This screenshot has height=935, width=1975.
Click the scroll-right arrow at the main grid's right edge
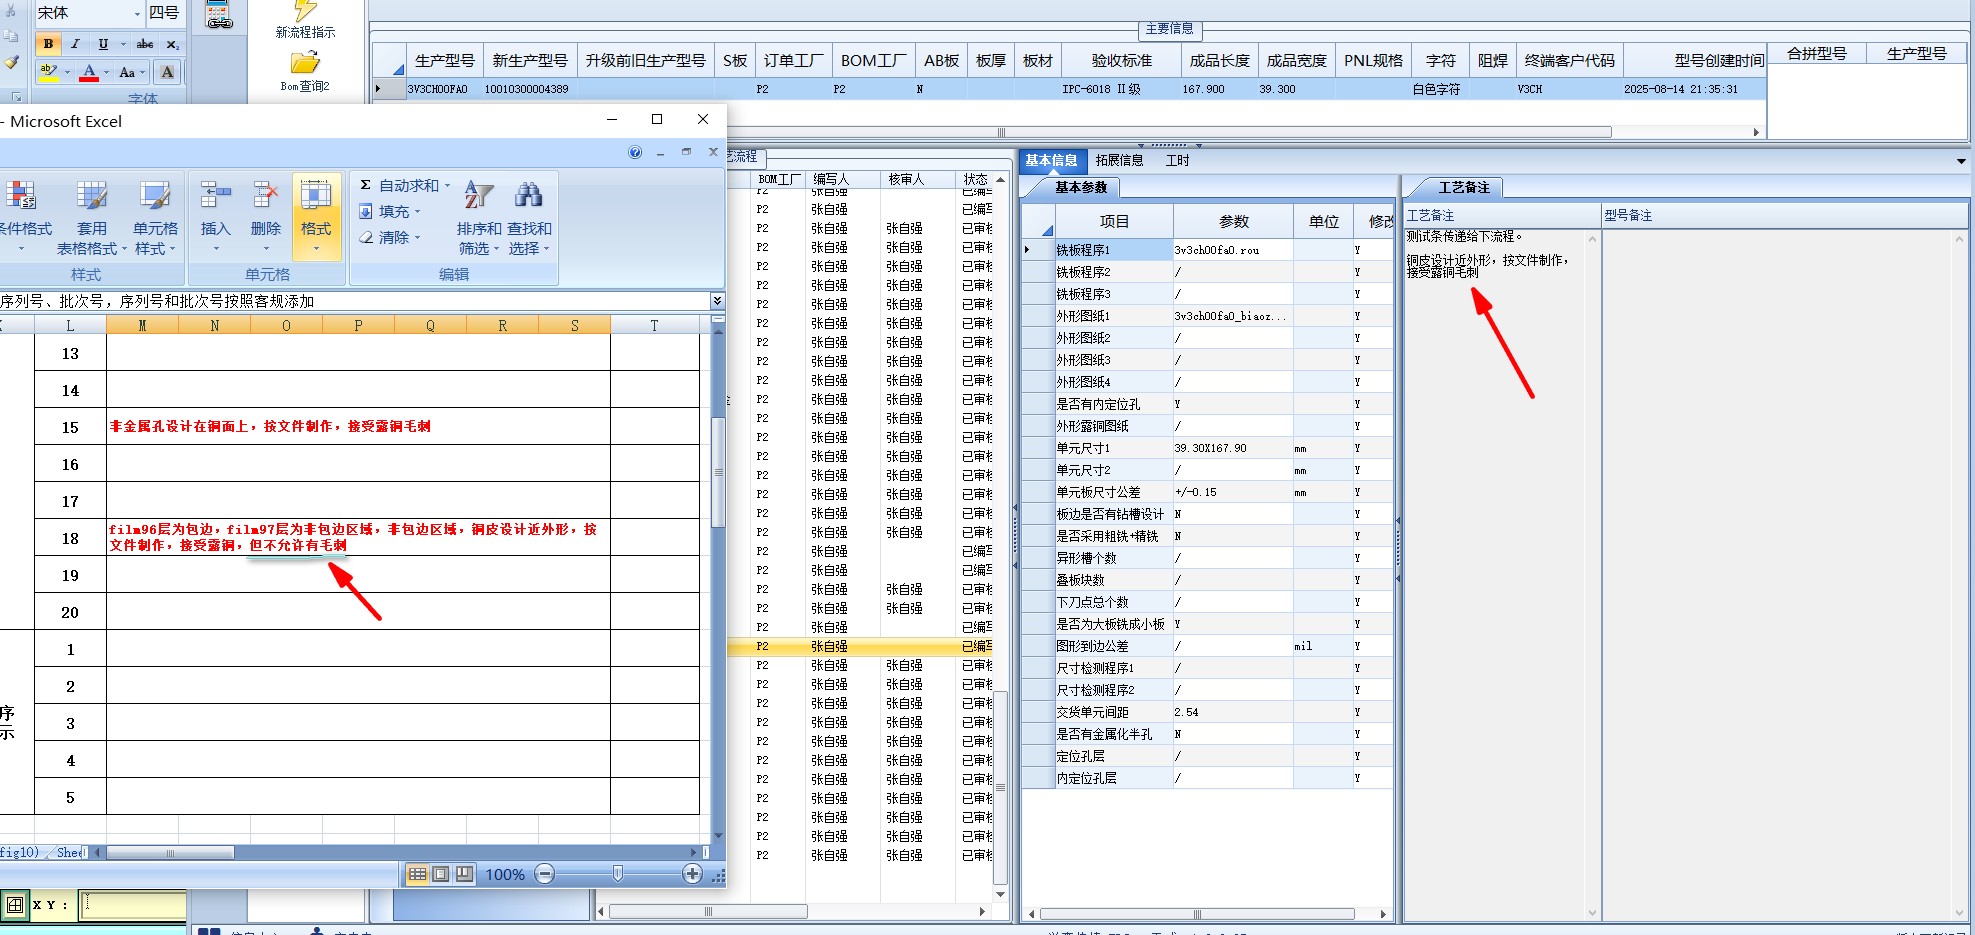(1756, 132)
